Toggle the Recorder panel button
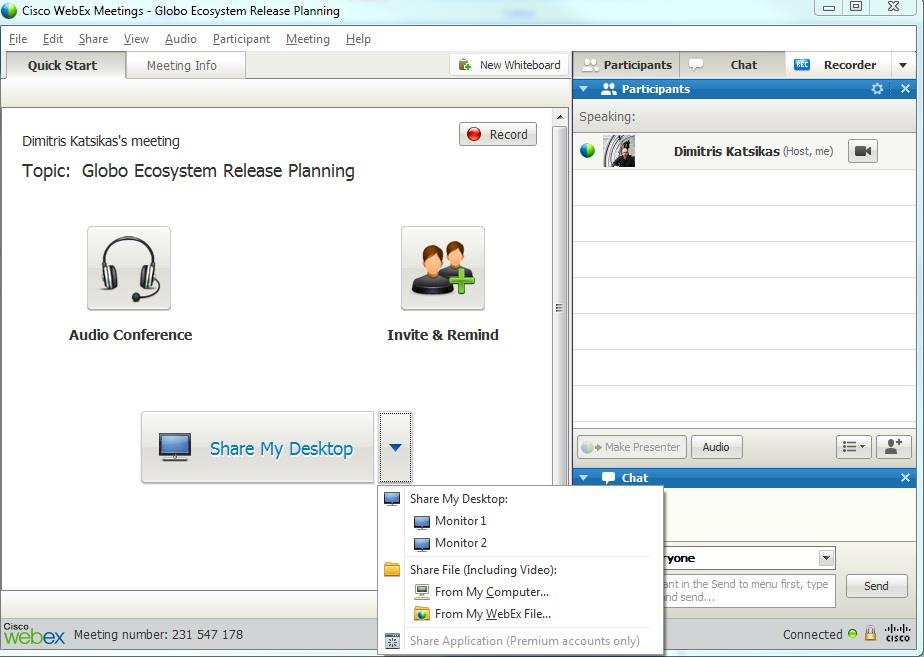 pos(838,65)
